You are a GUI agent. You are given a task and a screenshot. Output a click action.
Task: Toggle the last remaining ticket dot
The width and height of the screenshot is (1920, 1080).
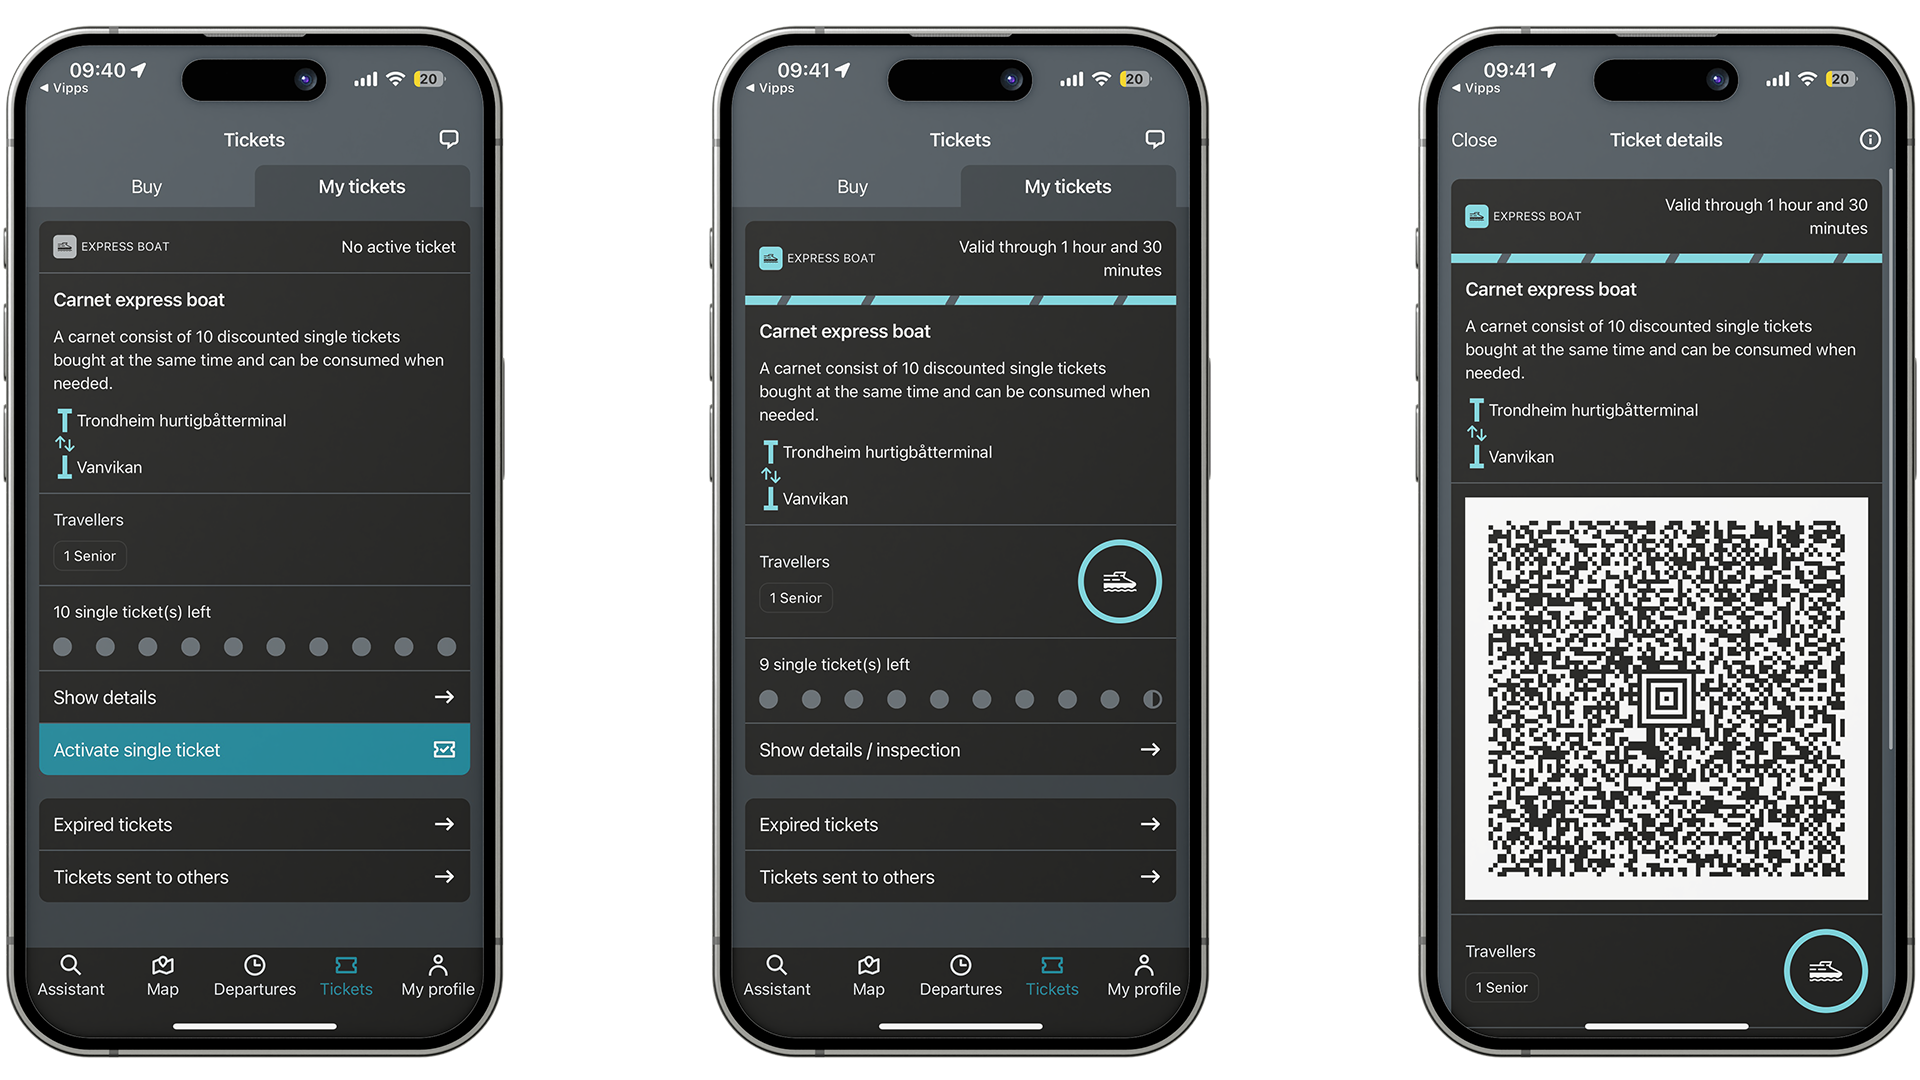[1153, 699]
